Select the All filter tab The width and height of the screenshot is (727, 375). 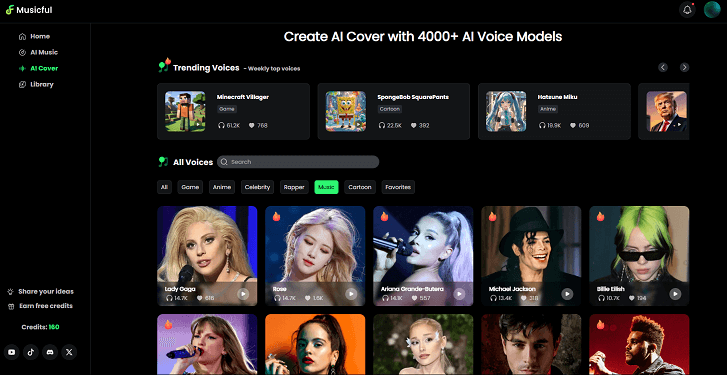pyautogui.click(x=164, y=187)
